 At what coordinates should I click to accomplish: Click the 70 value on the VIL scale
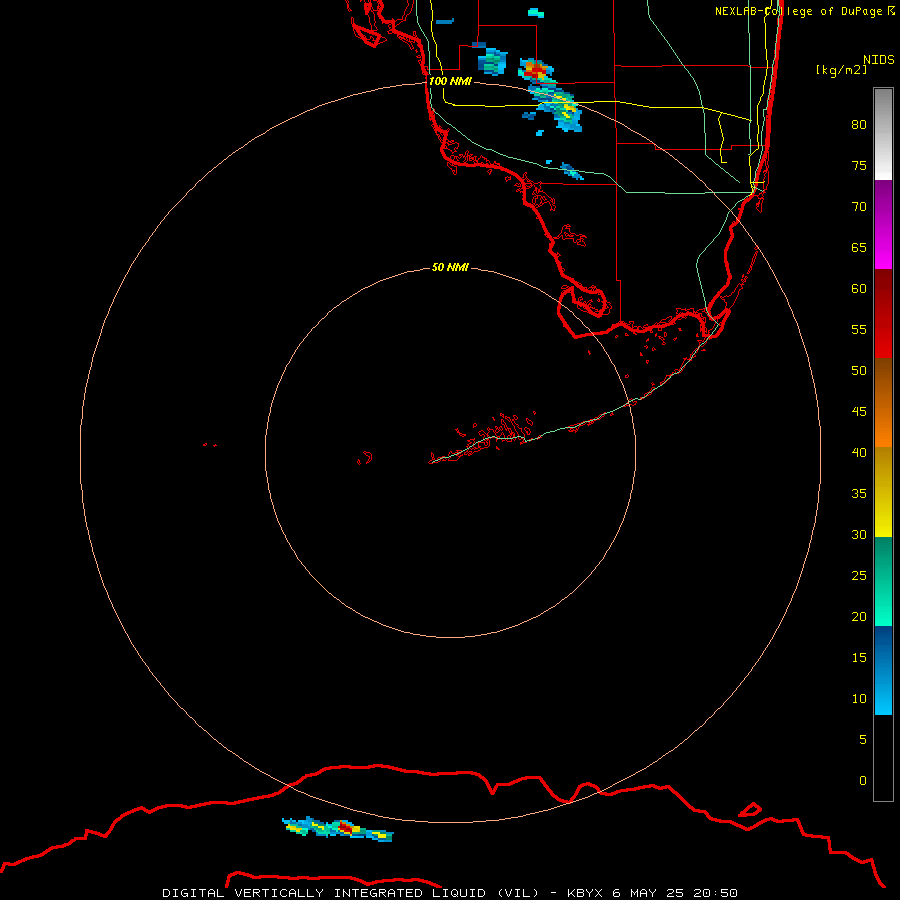(x=859, y=207)
